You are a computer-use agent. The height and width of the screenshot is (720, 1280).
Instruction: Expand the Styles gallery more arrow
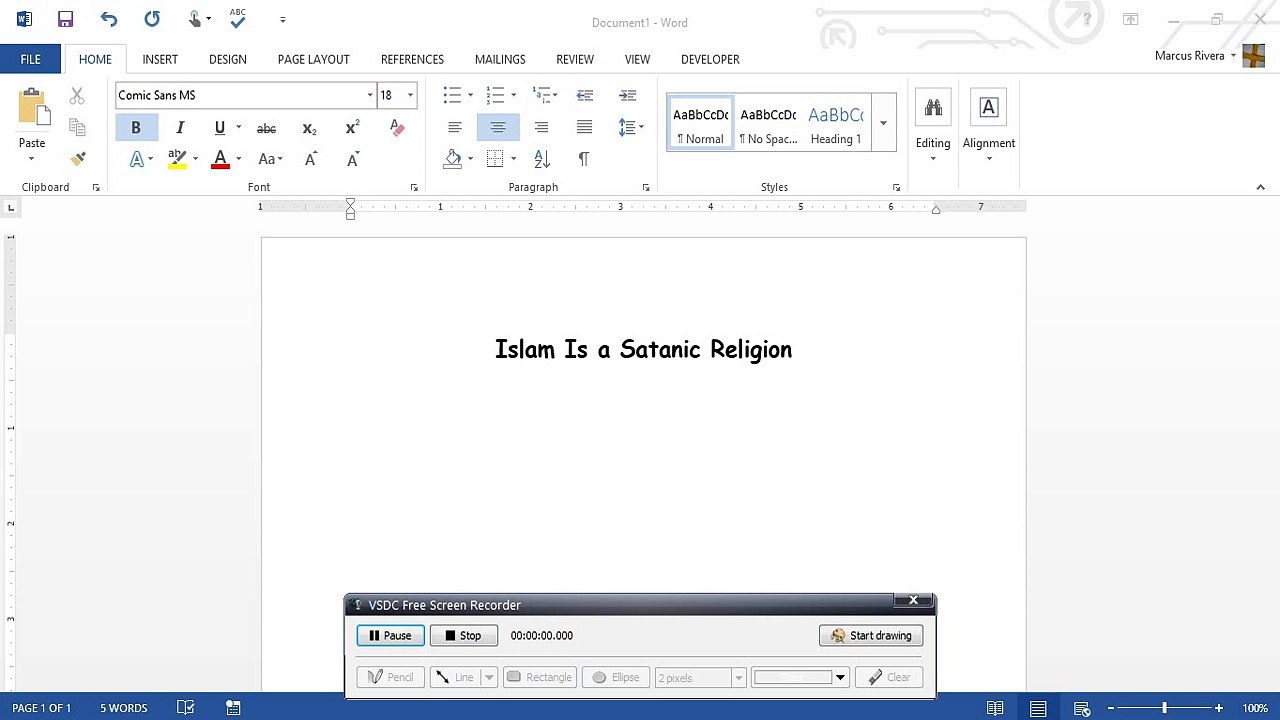[883, 122]
